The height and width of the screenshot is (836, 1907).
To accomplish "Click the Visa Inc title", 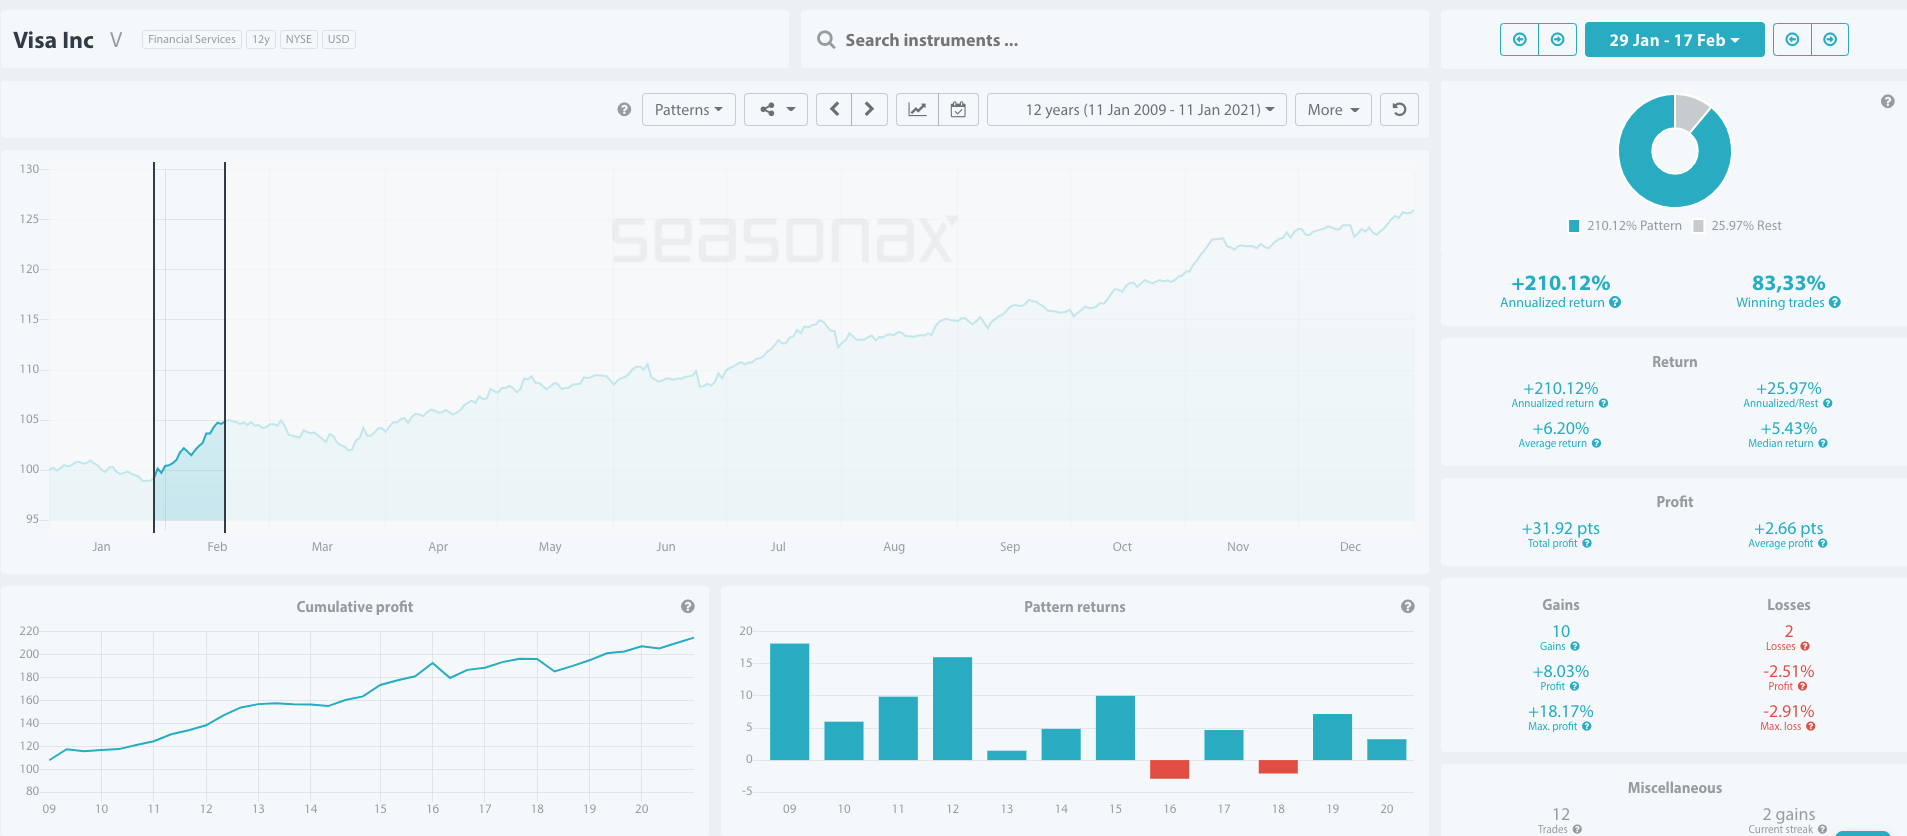I will click(x=53, y=40).
